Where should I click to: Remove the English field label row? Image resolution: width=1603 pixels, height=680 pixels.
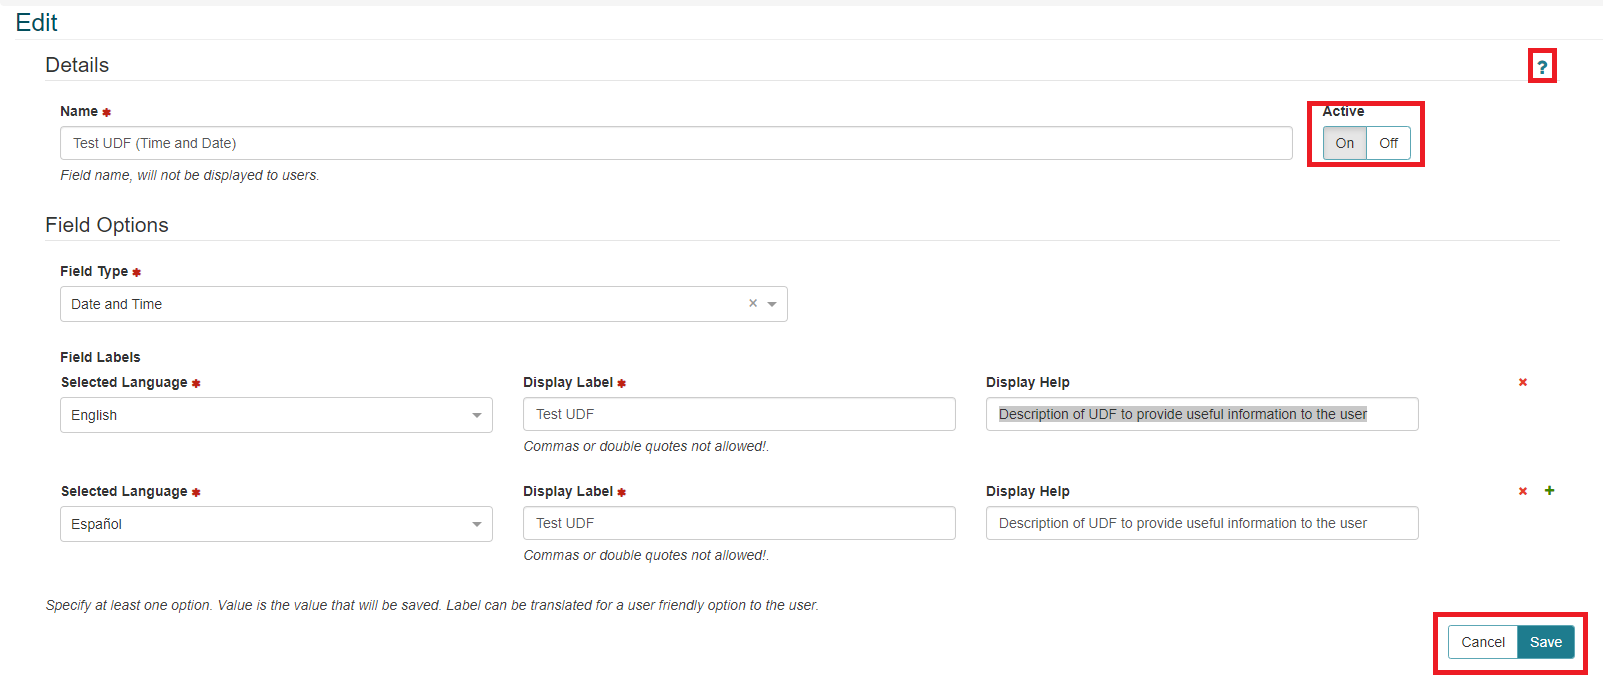point(1523,382)
